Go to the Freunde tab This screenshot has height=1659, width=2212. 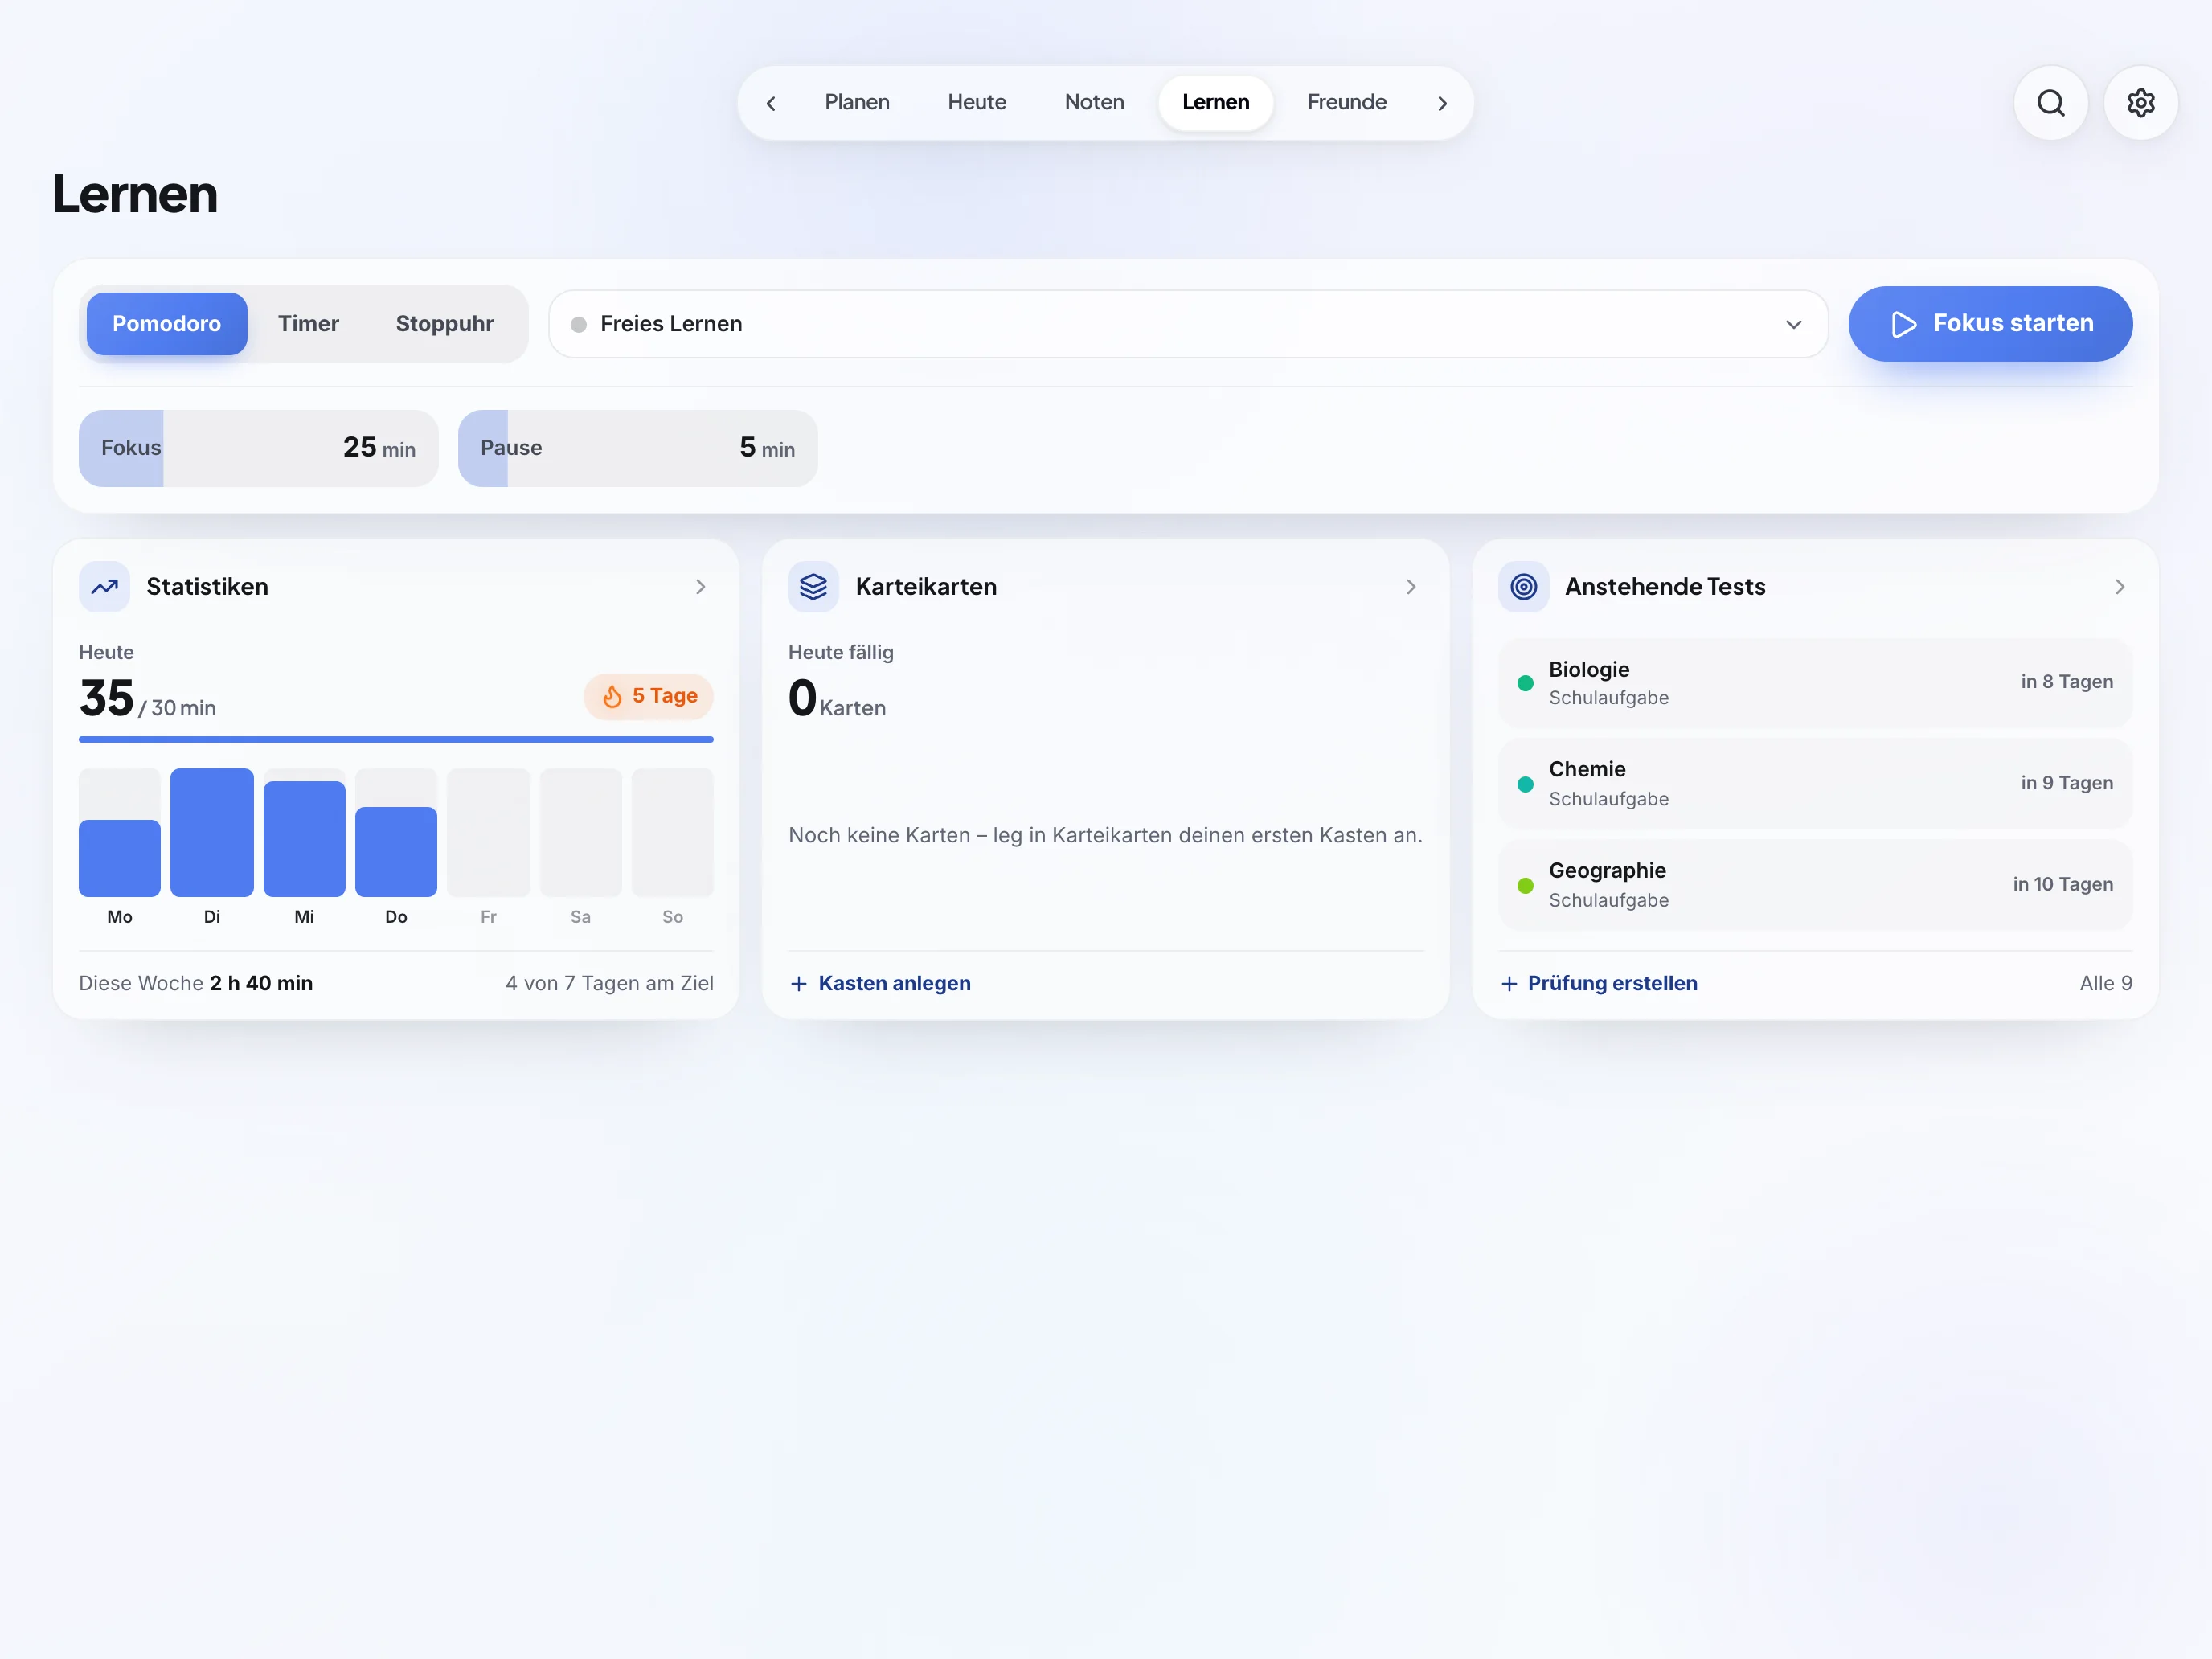pos(1346,102)
